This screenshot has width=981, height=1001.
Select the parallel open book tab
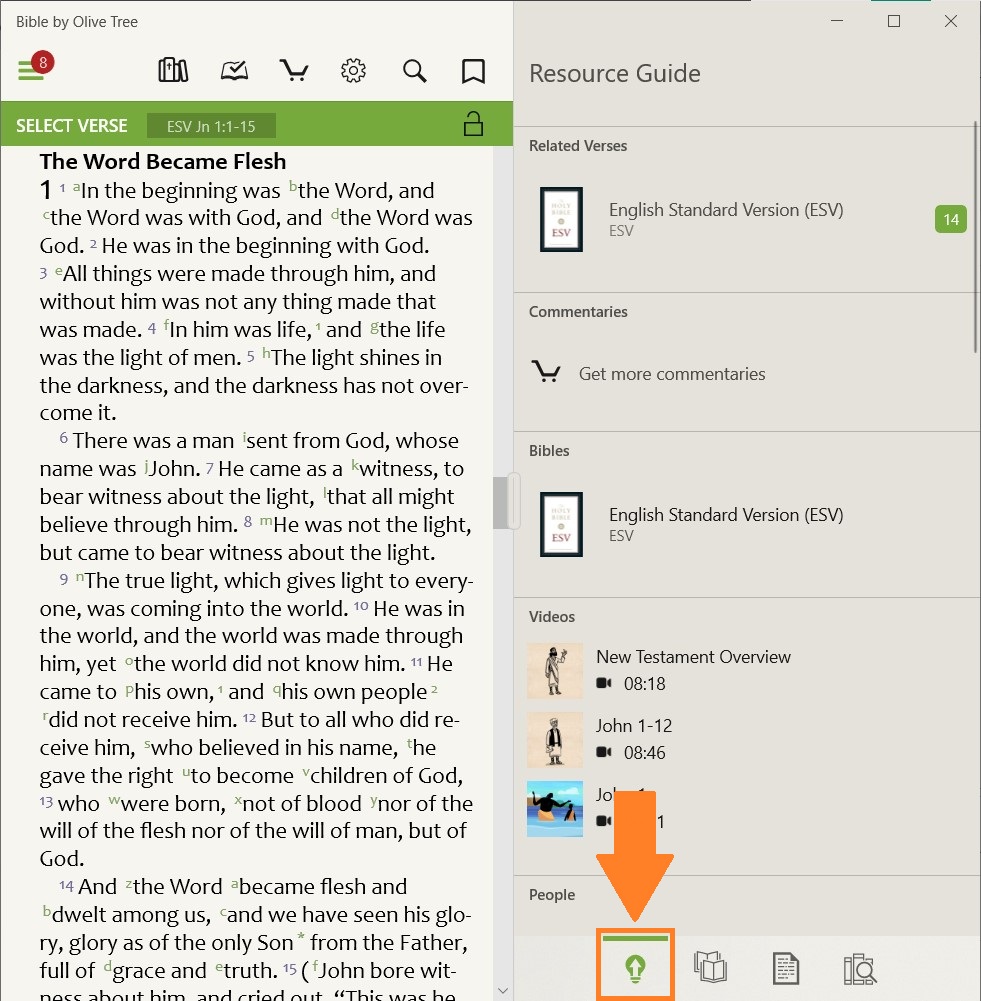point(710,967)
